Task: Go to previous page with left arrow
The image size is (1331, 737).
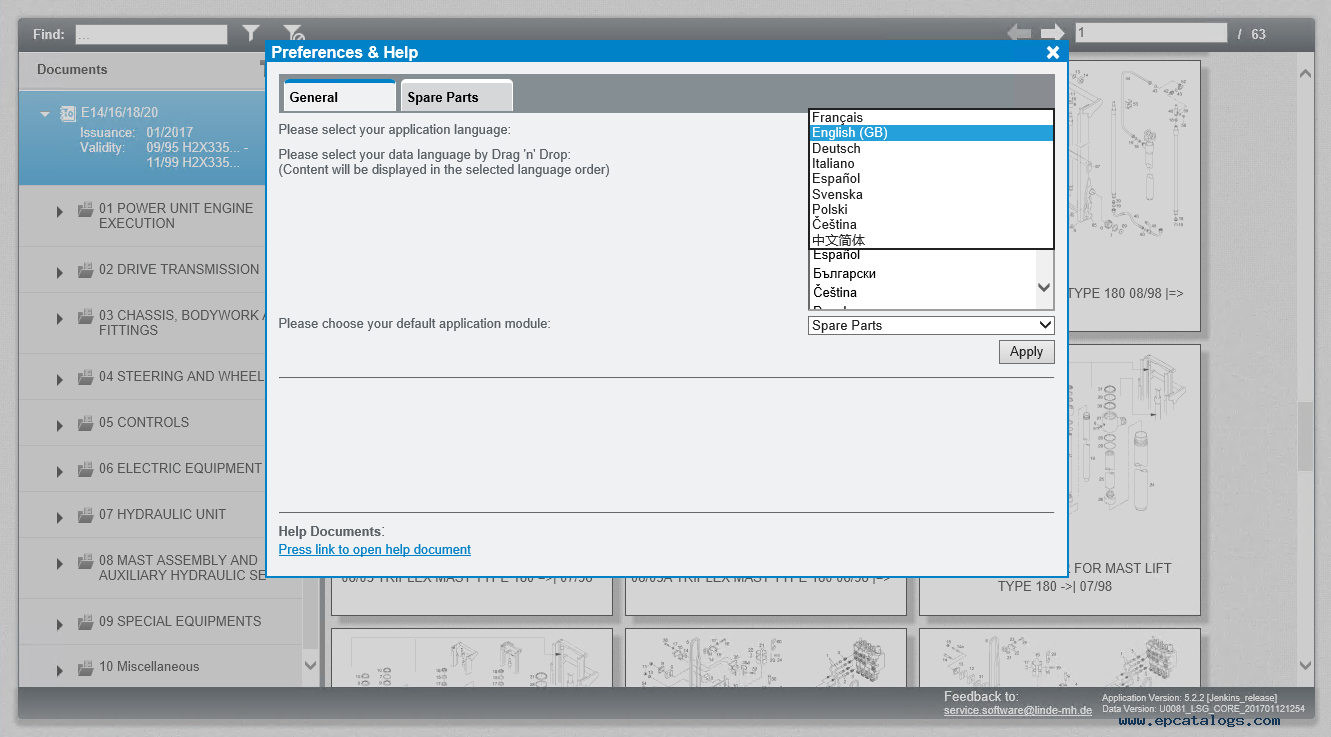Action: 1019,33
